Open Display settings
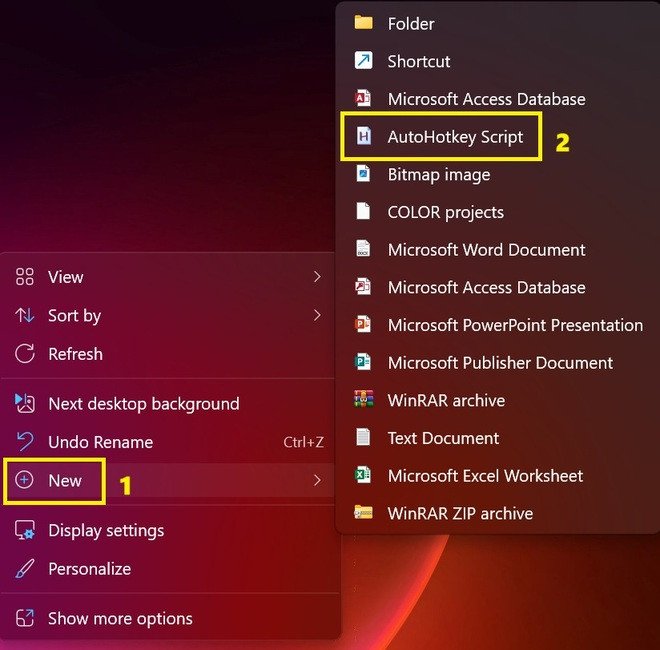The image size is (660, 650). coord(168,530)
